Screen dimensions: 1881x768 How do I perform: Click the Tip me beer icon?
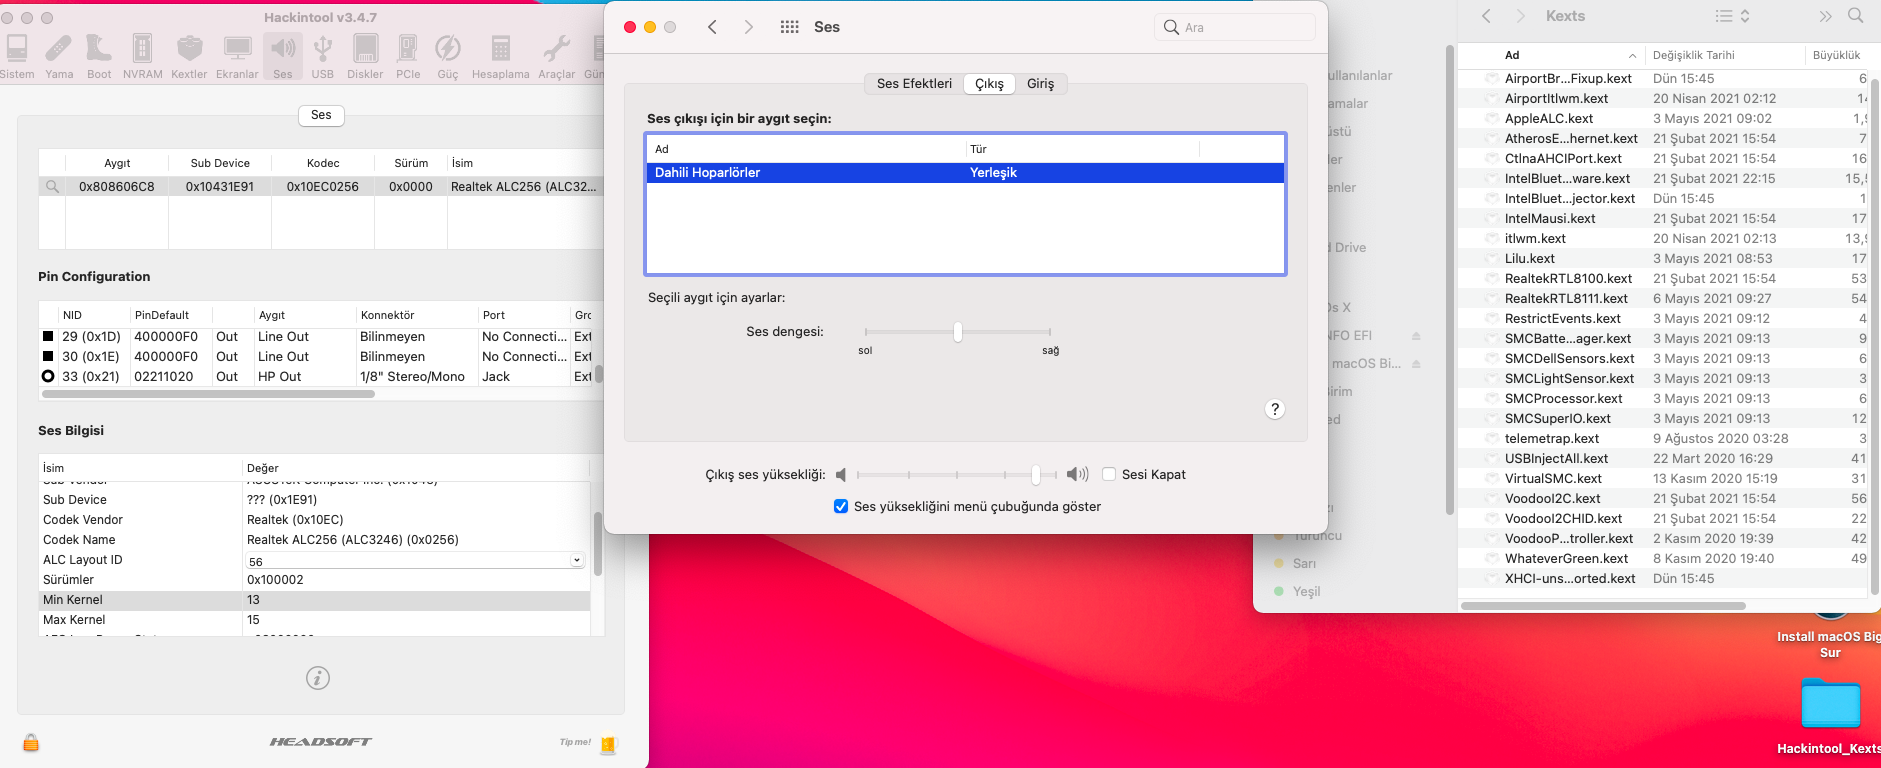coord(609,743)
